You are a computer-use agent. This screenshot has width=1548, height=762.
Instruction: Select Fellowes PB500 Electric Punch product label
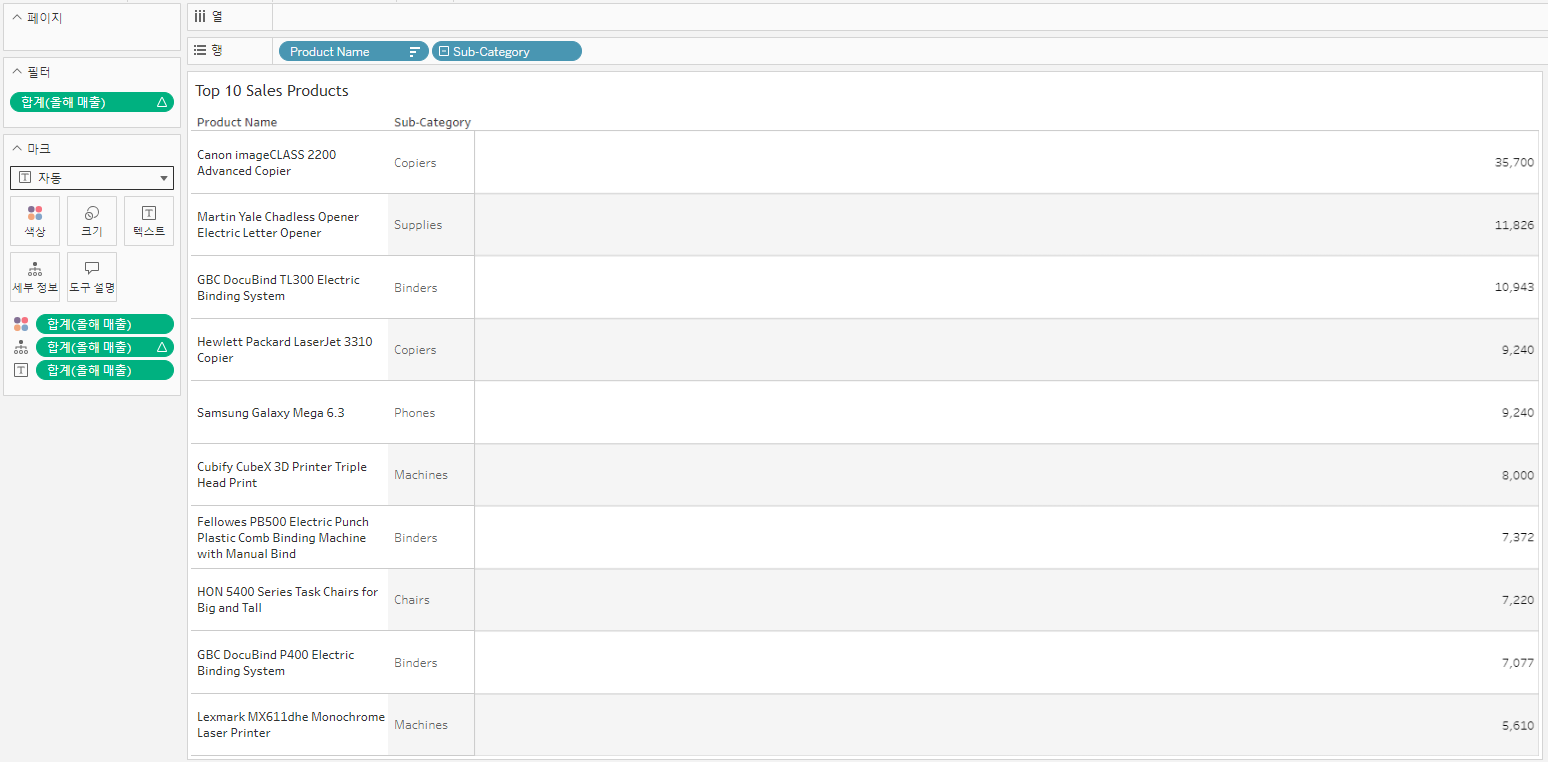pyautogui.click(x=283, y=538)
